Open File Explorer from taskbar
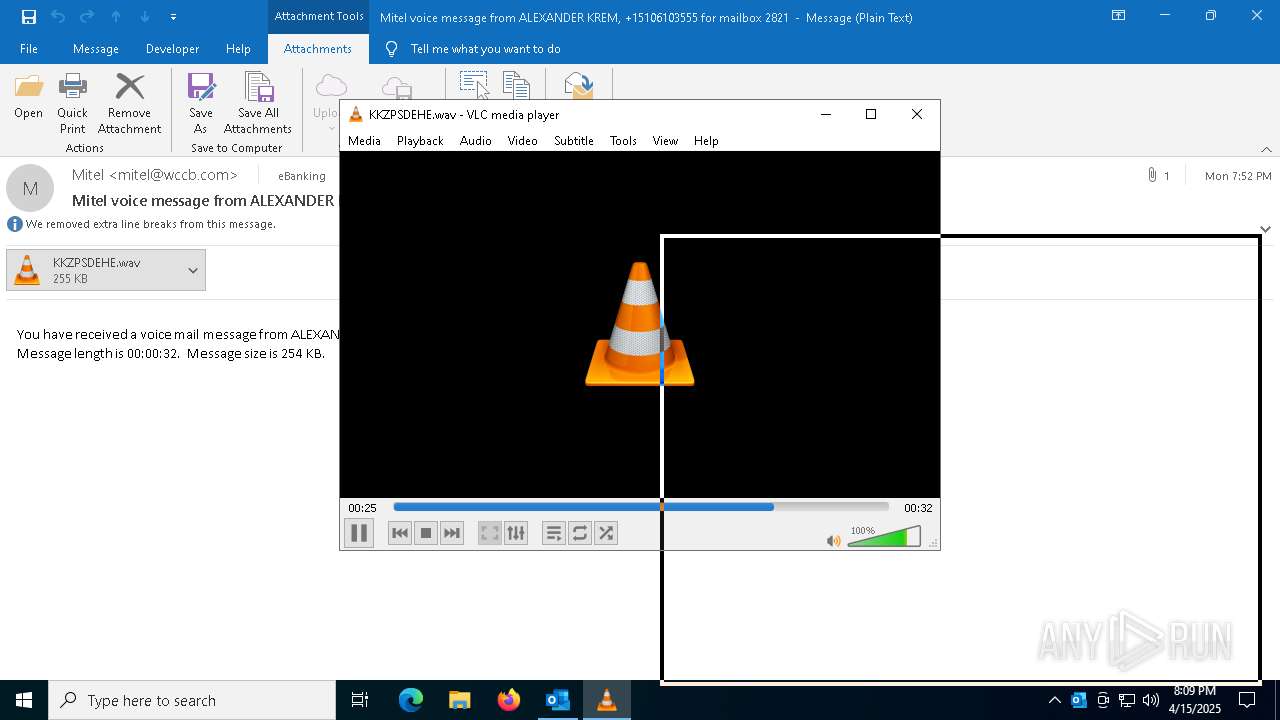 pyautogui.click(x=459, y=700)
